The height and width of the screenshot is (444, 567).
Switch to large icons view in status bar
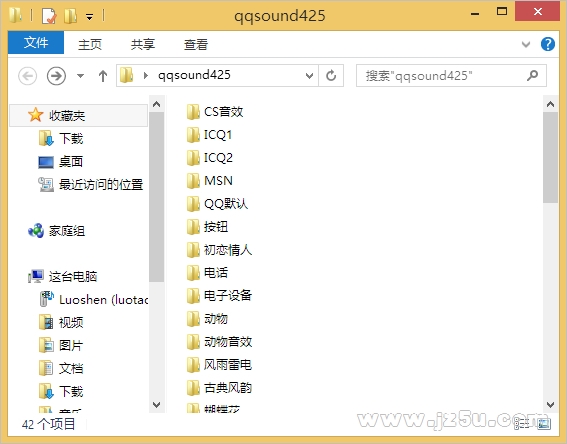point(544,424)
